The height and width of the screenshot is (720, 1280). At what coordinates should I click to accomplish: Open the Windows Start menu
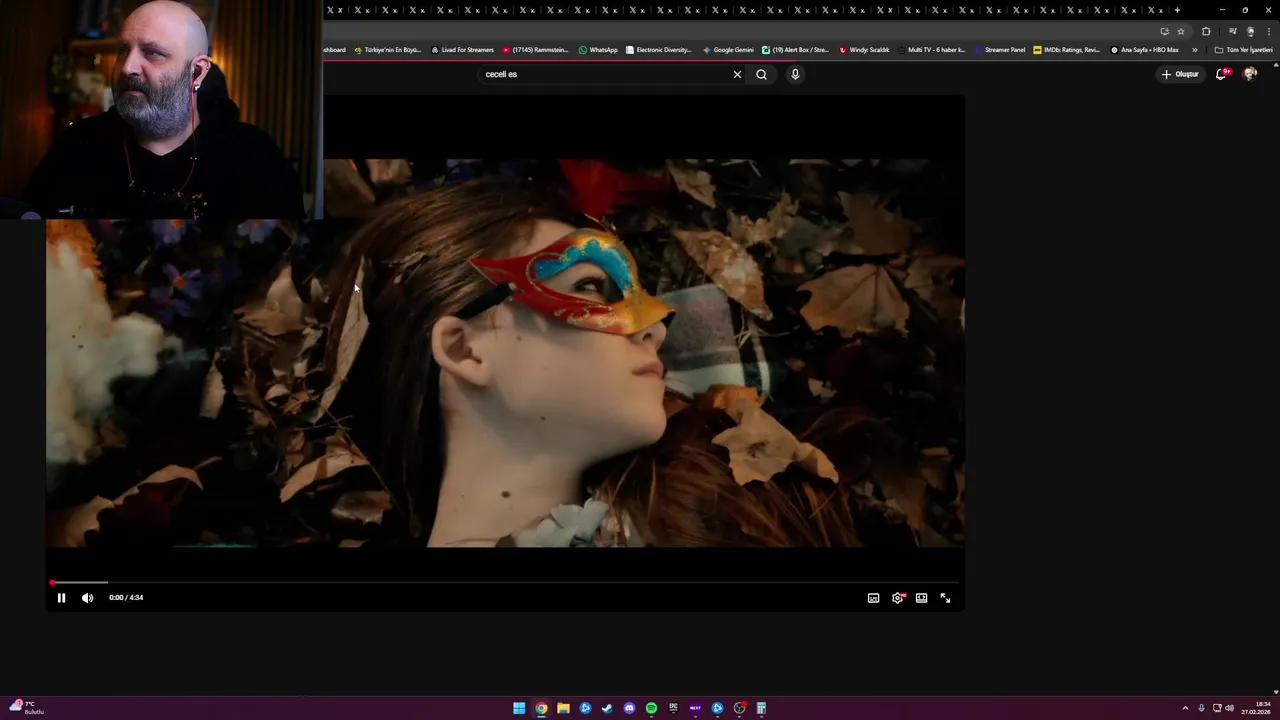[x=519, y=708]
